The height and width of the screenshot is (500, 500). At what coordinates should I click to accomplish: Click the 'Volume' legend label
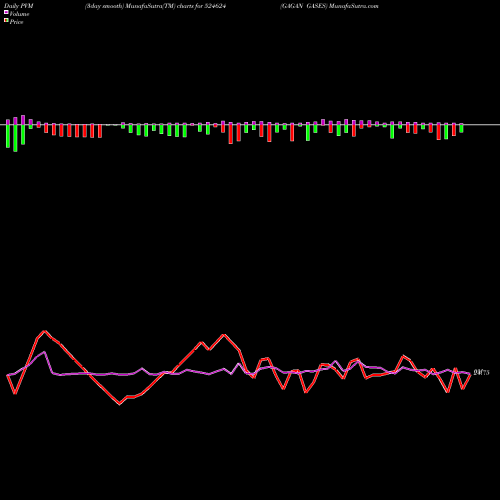19,14
